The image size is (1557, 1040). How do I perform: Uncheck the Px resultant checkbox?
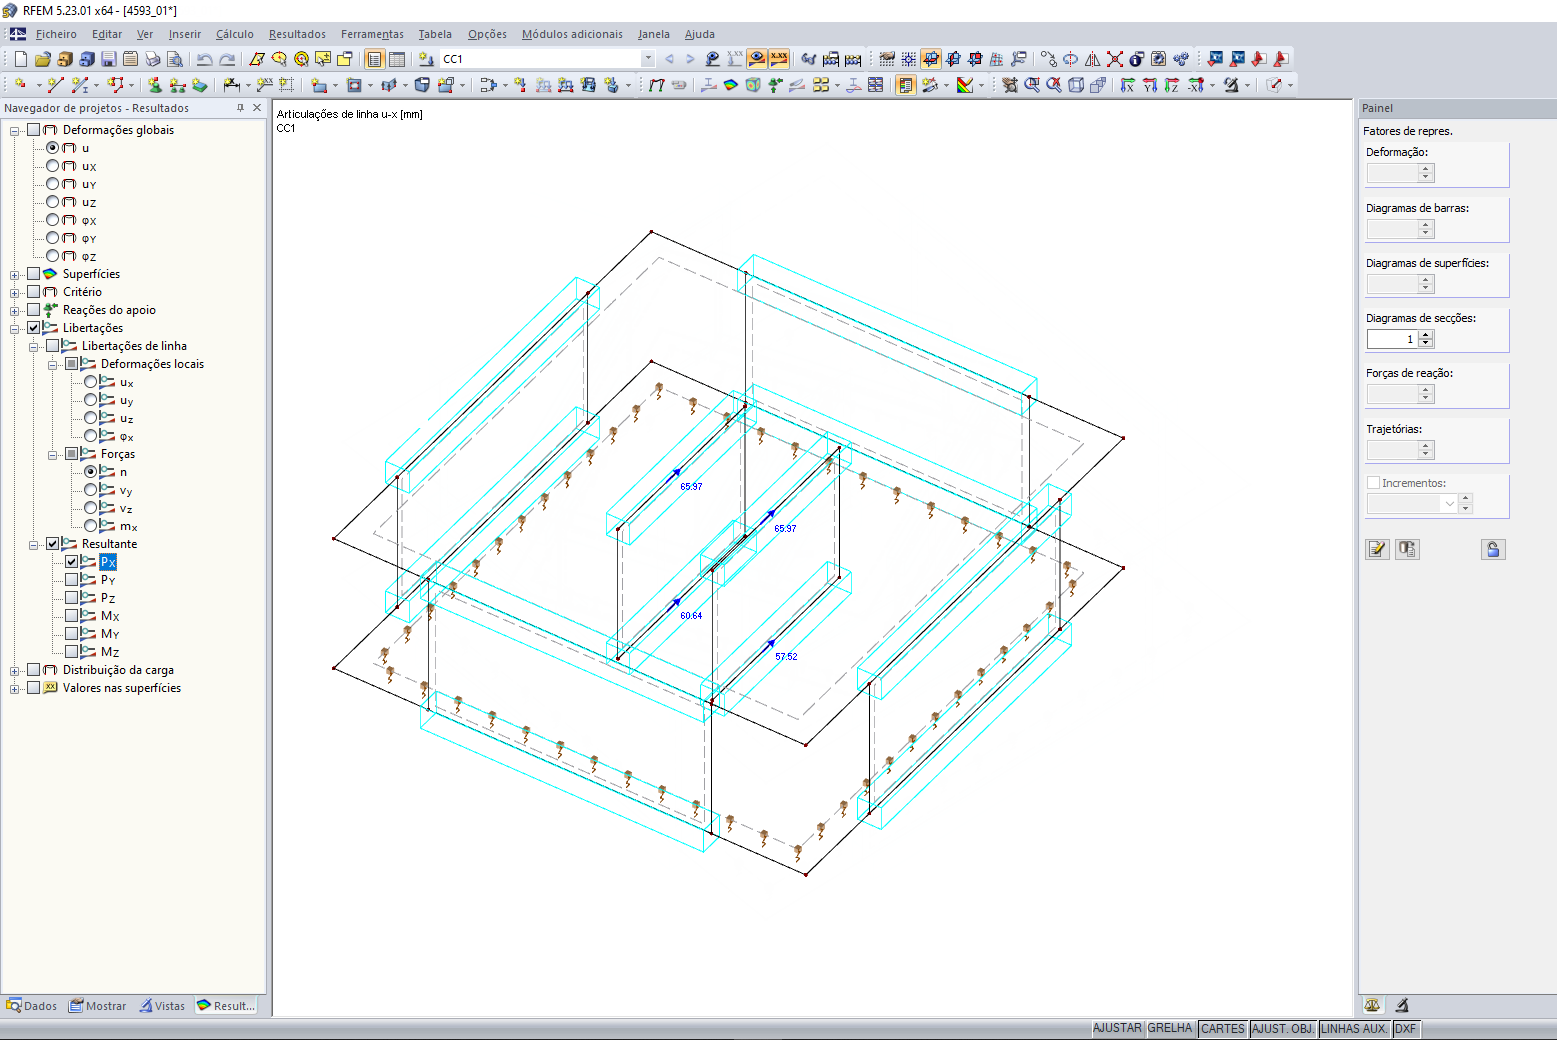72,562
